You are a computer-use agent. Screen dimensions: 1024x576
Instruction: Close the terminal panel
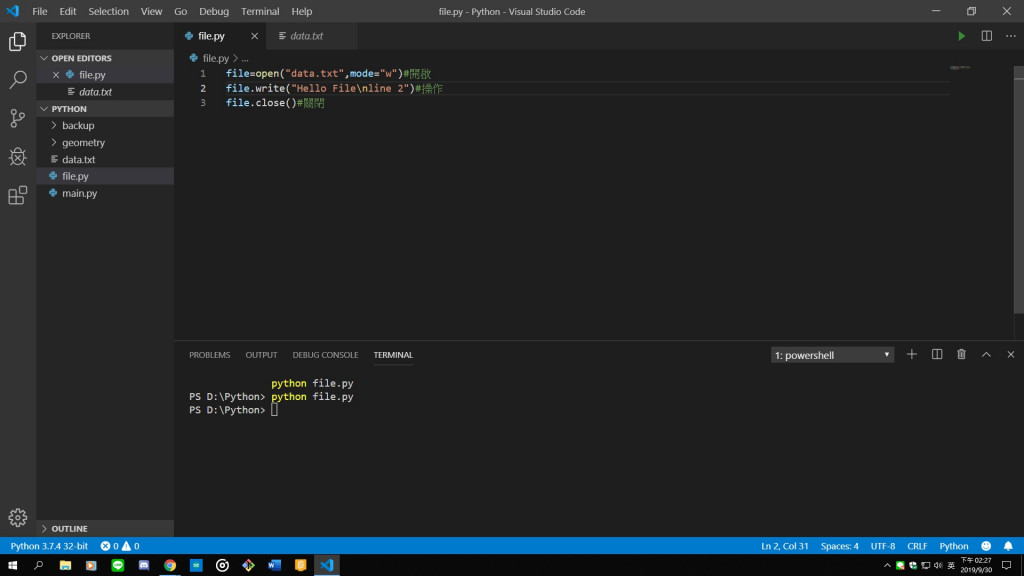(x=1010, y=355)
